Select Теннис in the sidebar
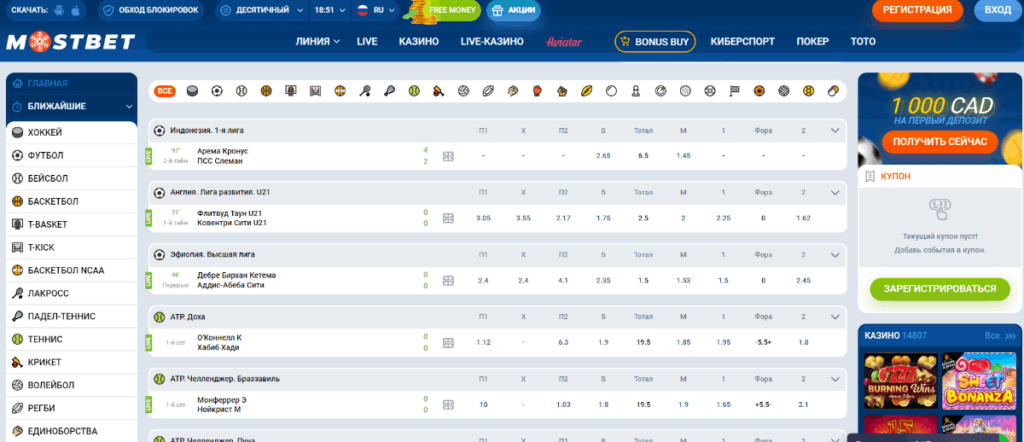Screen dimensions: 1024x442 click(x=72, y=339)
